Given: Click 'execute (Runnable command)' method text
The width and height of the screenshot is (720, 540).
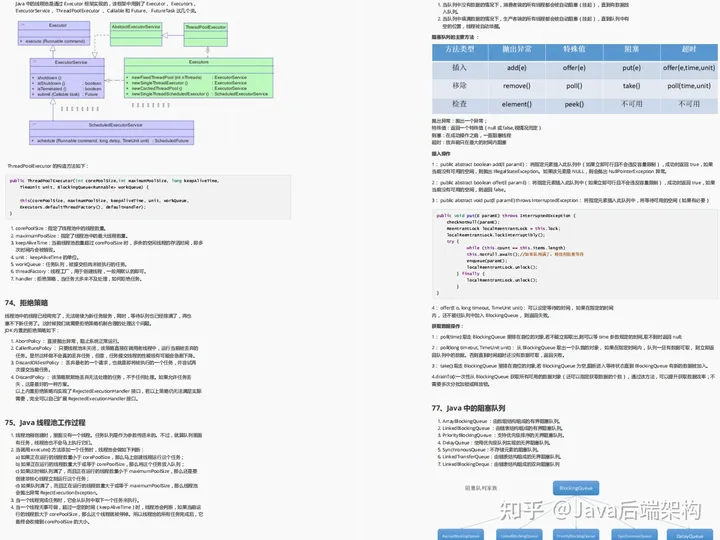Looking at the screenshot, I should [x=55, y=41].
